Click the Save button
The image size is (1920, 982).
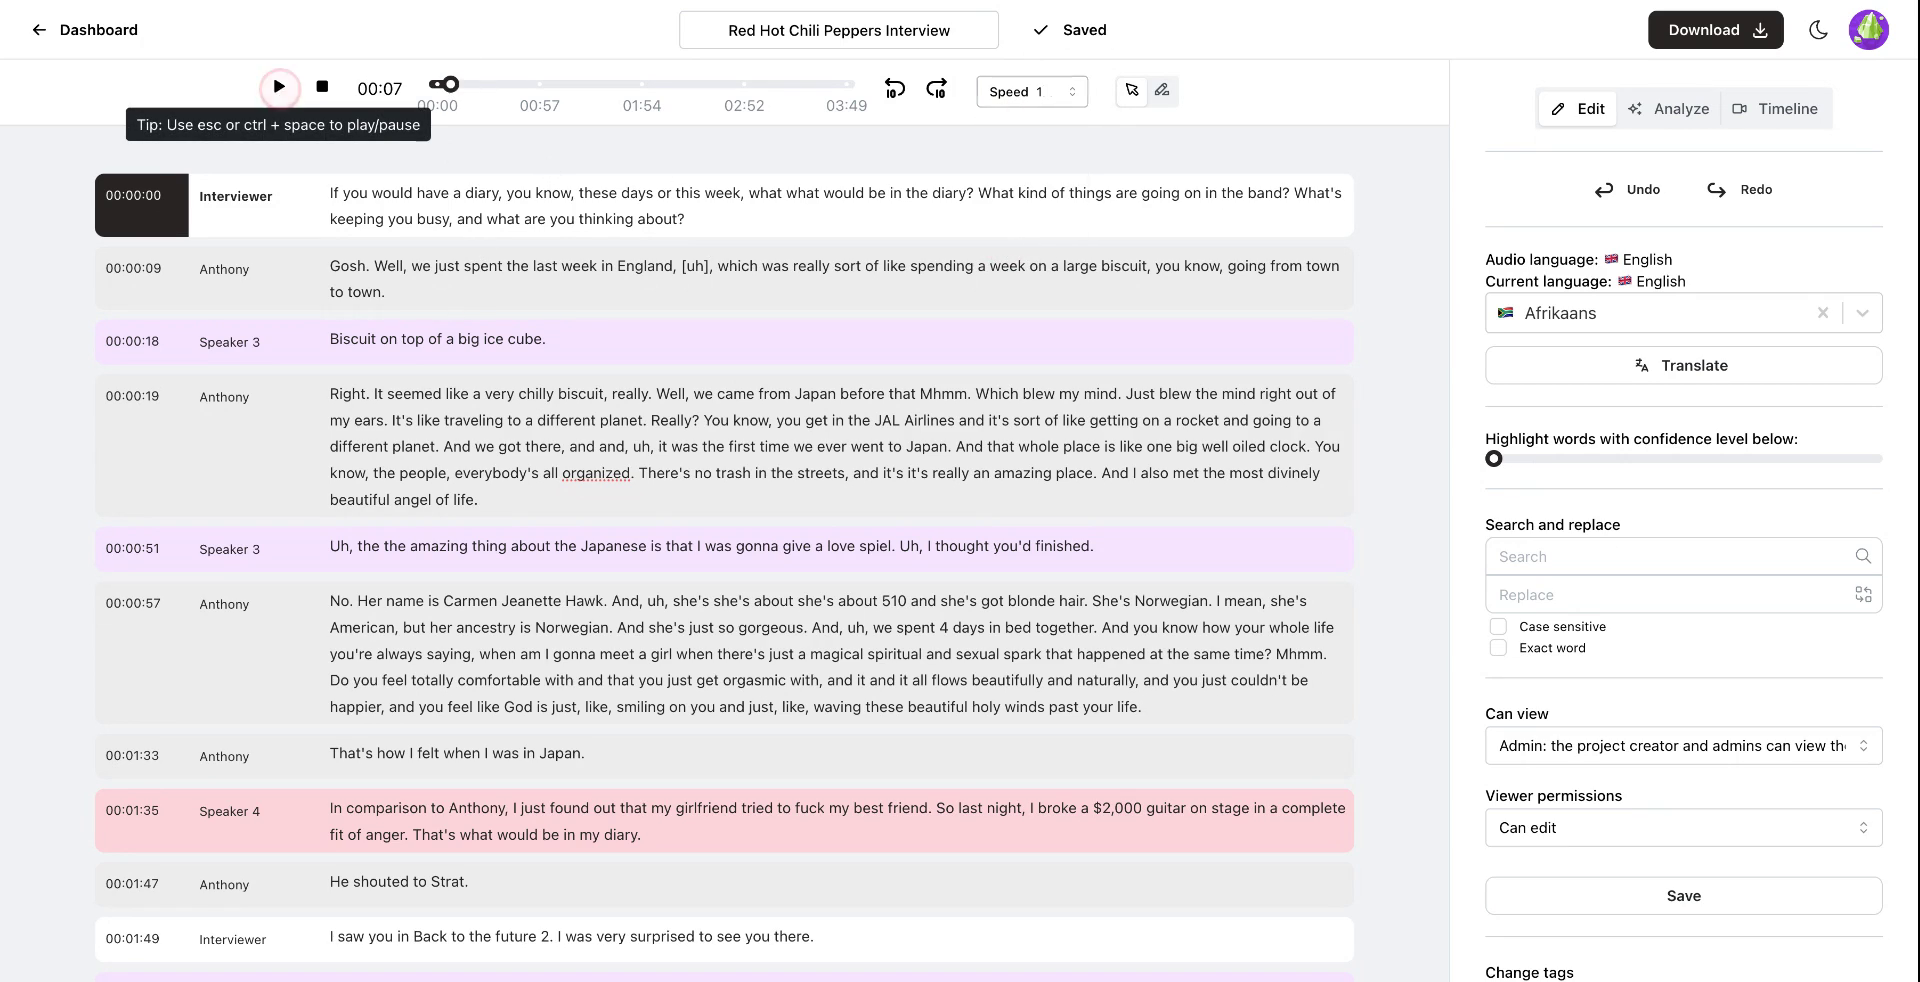[x=1683, y=896]
